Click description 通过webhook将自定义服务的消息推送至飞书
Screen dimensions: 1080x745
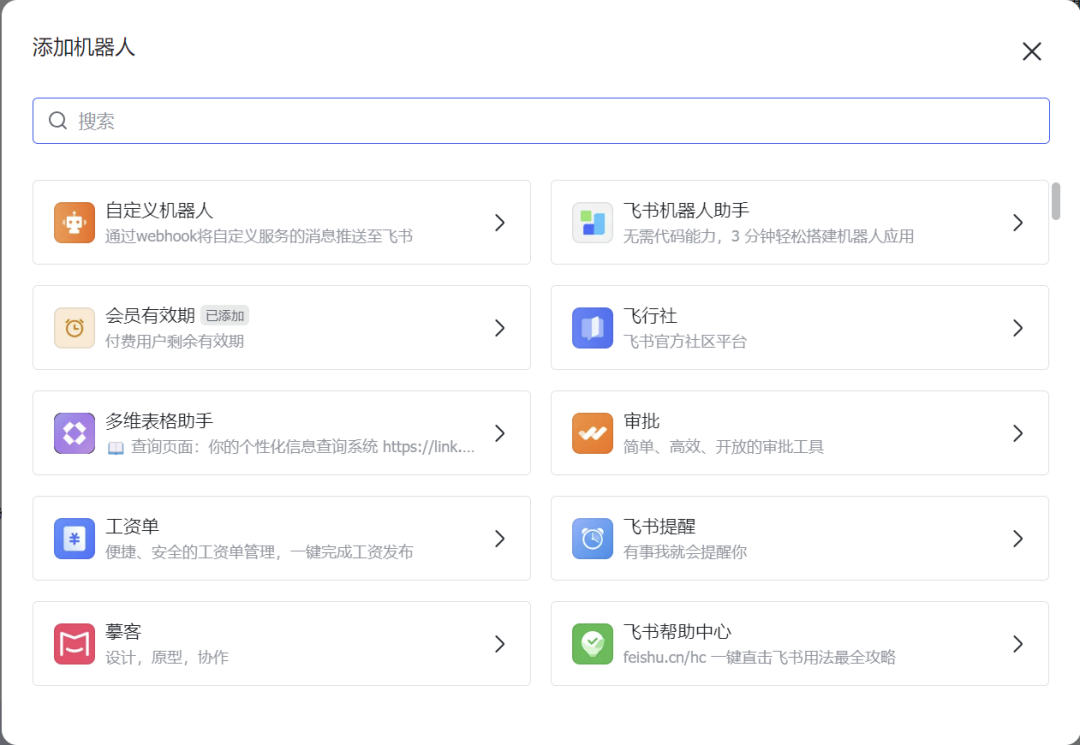click(259, 236)
